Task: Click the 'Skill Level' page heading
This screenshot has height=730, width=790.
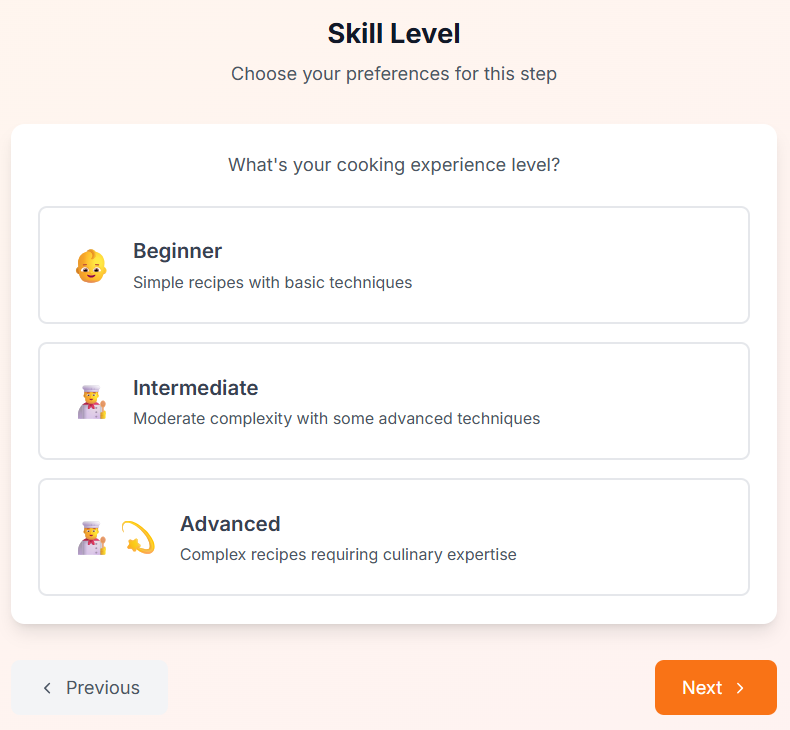Action: click(x=394, y=34)
